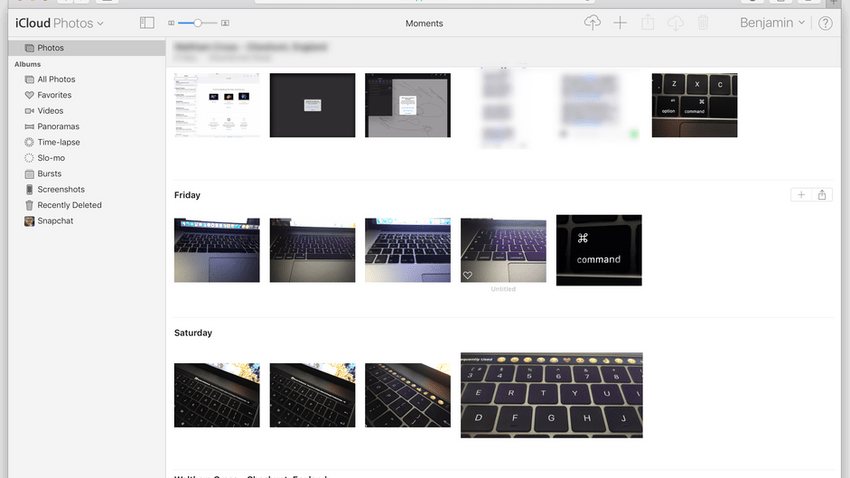Click the All Photos album icon
Screen dimensions: 850x478
[29, 79]
